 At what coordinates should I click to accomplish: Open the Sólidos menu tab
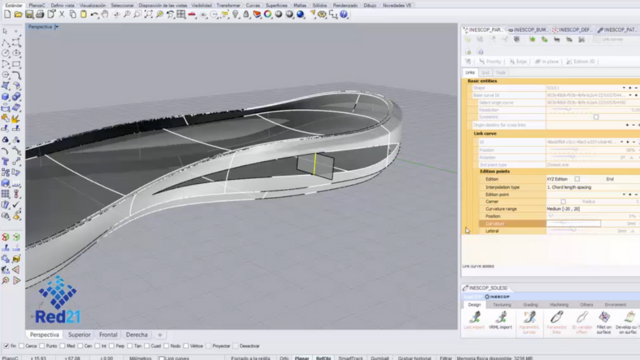[x=319, y=5]
